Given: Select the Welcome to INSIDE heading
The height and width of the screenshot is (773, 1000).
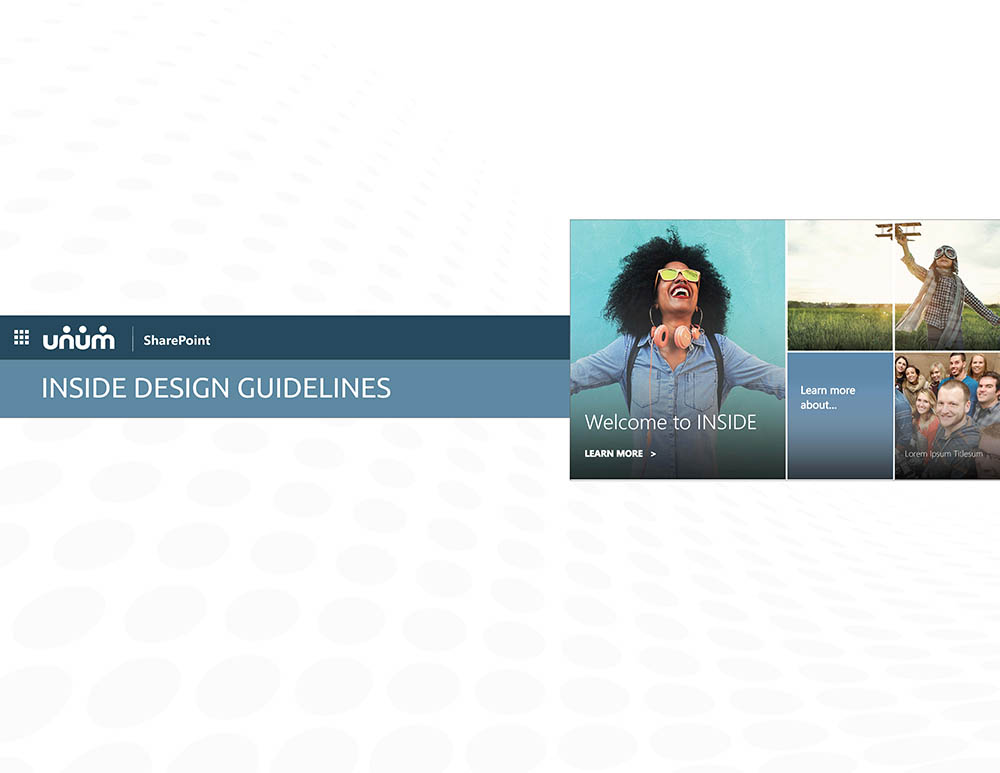Looking at the screenshot, I should pos(670,422).
